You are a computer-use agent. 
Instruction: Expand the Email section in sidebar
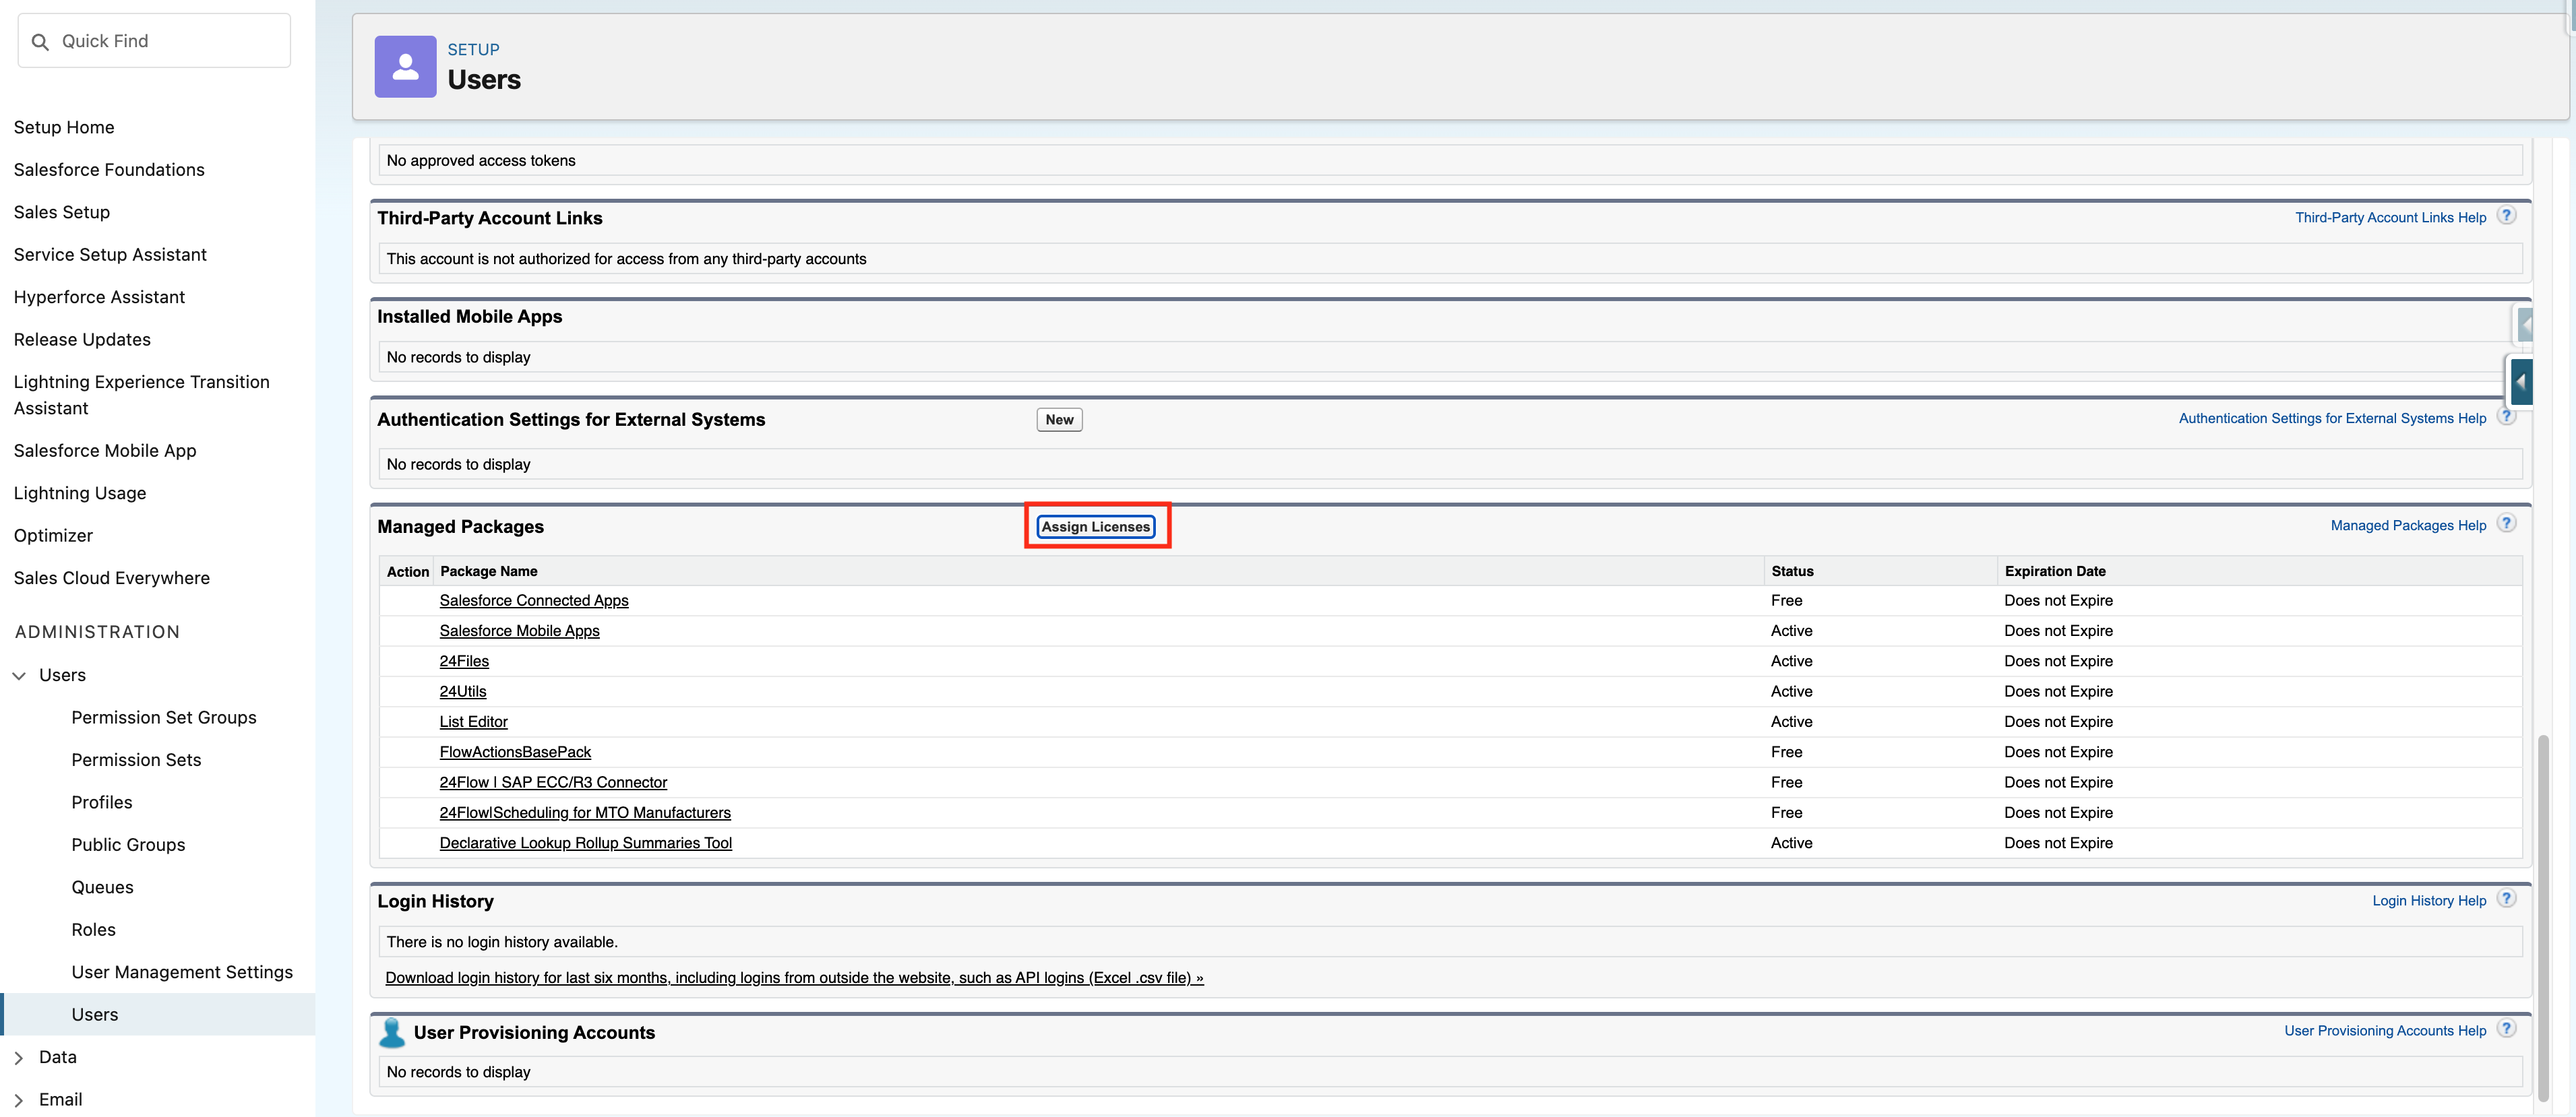[19, 1100]
